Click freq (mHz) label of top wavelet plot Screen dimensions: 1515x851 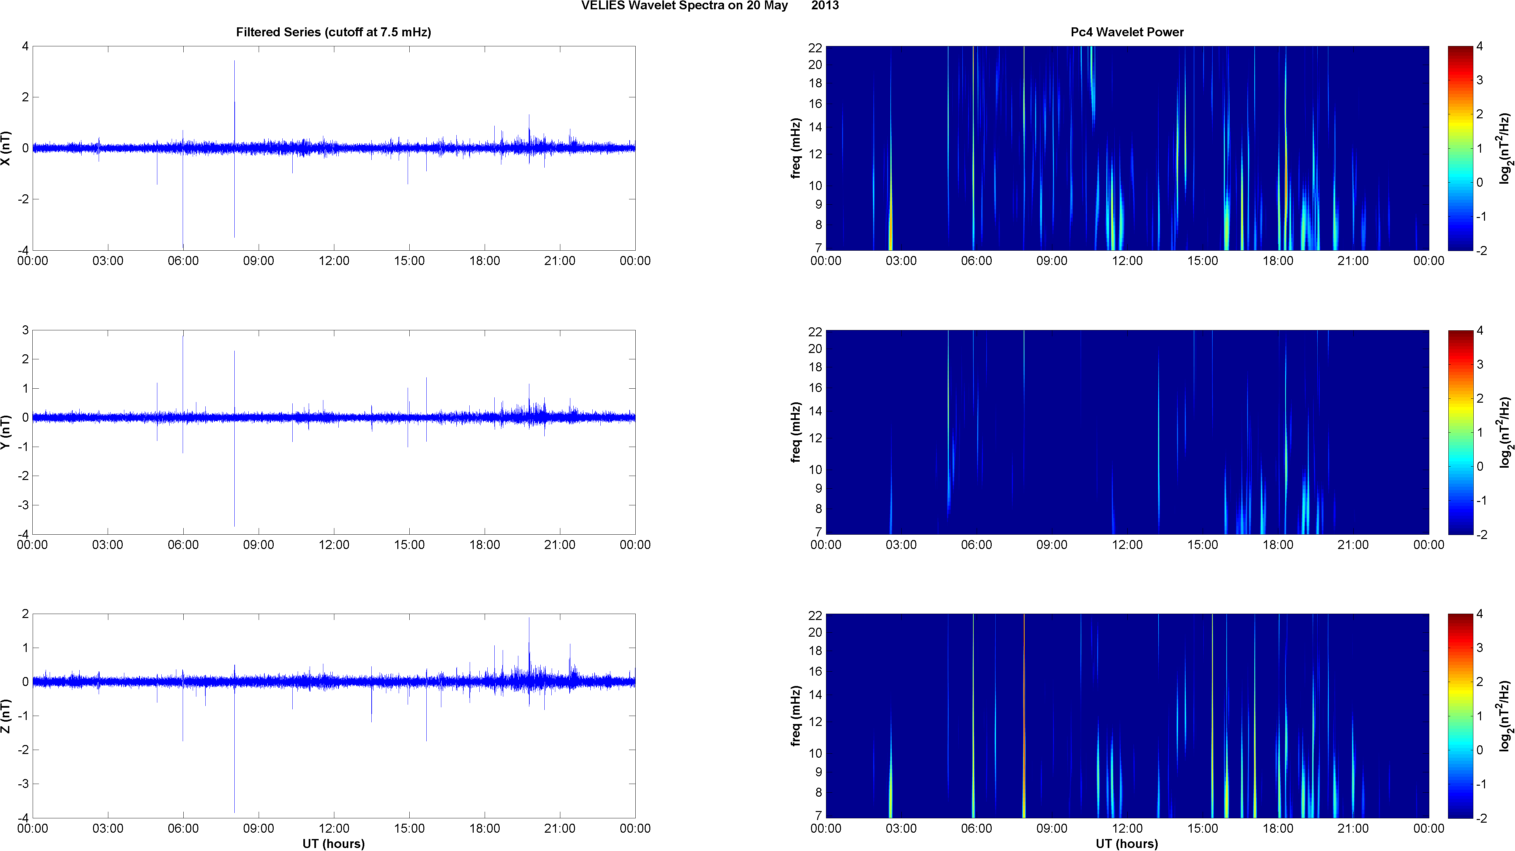796,148
